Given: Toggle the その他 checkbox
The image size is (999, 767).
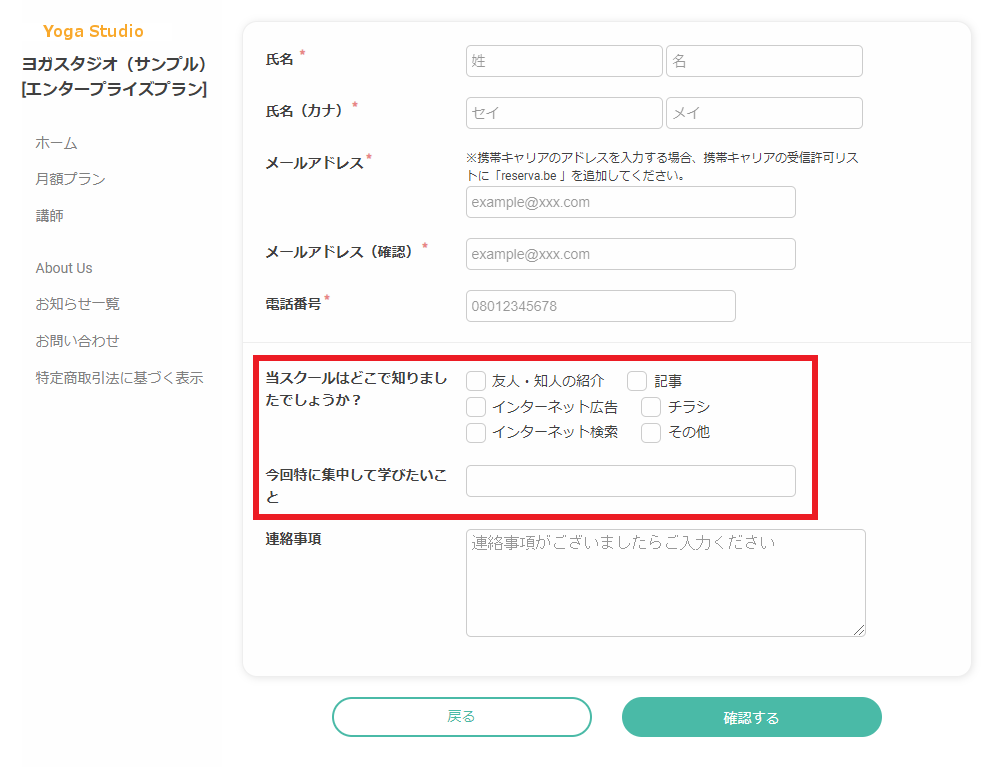Looking at the screenshot, I should (x=650, y=433).
